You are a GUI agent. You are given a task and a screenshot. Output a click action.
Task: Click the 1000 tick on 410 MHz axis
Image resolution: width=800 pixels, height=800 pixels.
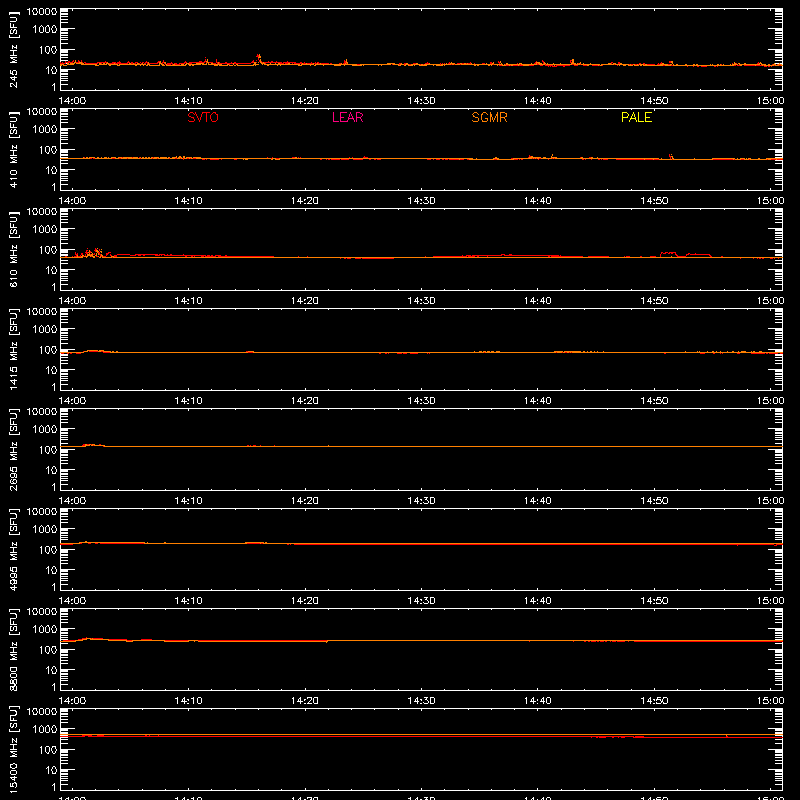pyautogui.click(x=45, y=130)
